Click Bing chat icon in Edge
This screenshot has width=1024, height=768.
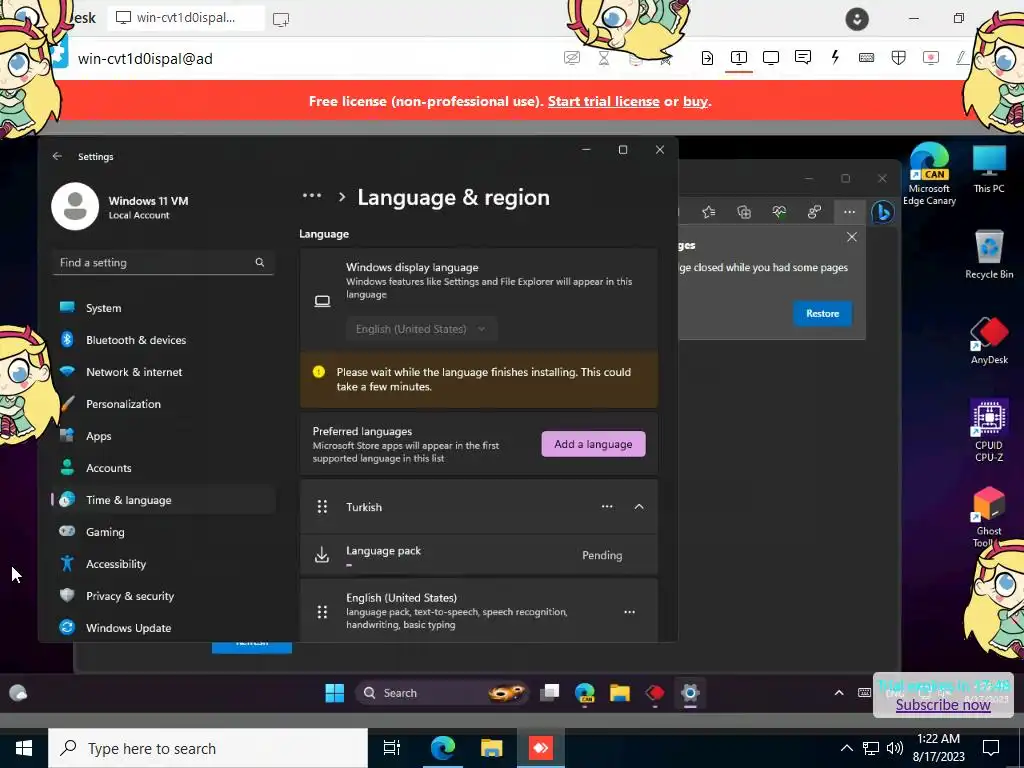click(x=882, y=212)
